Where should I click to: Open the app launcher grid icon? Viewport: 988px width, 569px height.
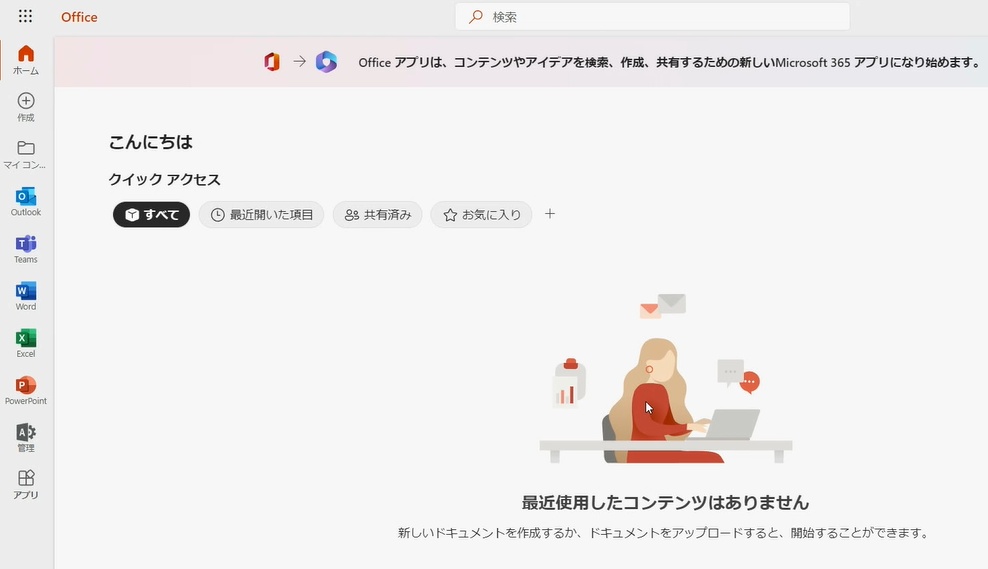pyautogui.click(x=25, y=16)
